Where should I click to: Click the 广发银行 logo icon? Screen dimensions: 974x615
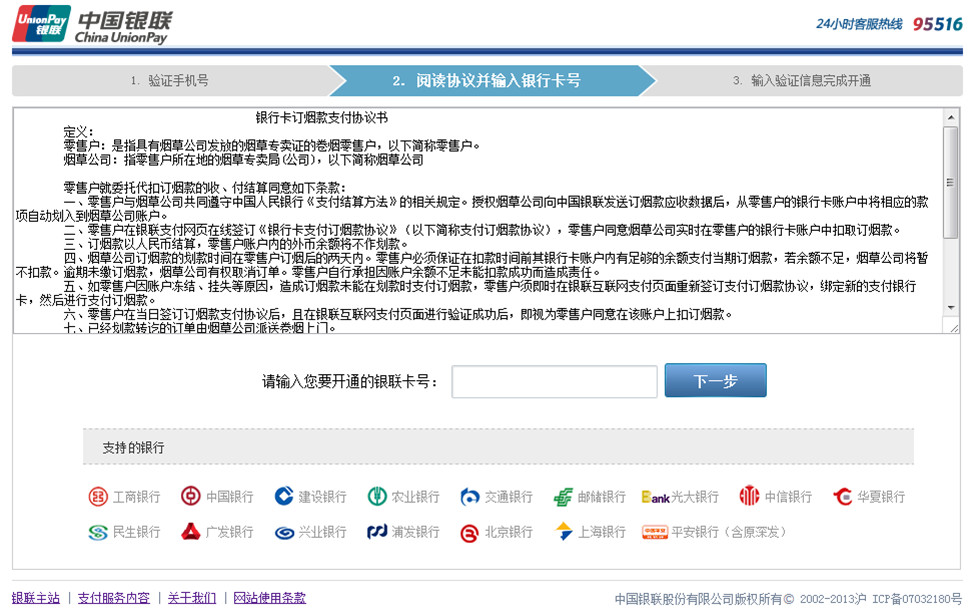click(x=191, y=532)
